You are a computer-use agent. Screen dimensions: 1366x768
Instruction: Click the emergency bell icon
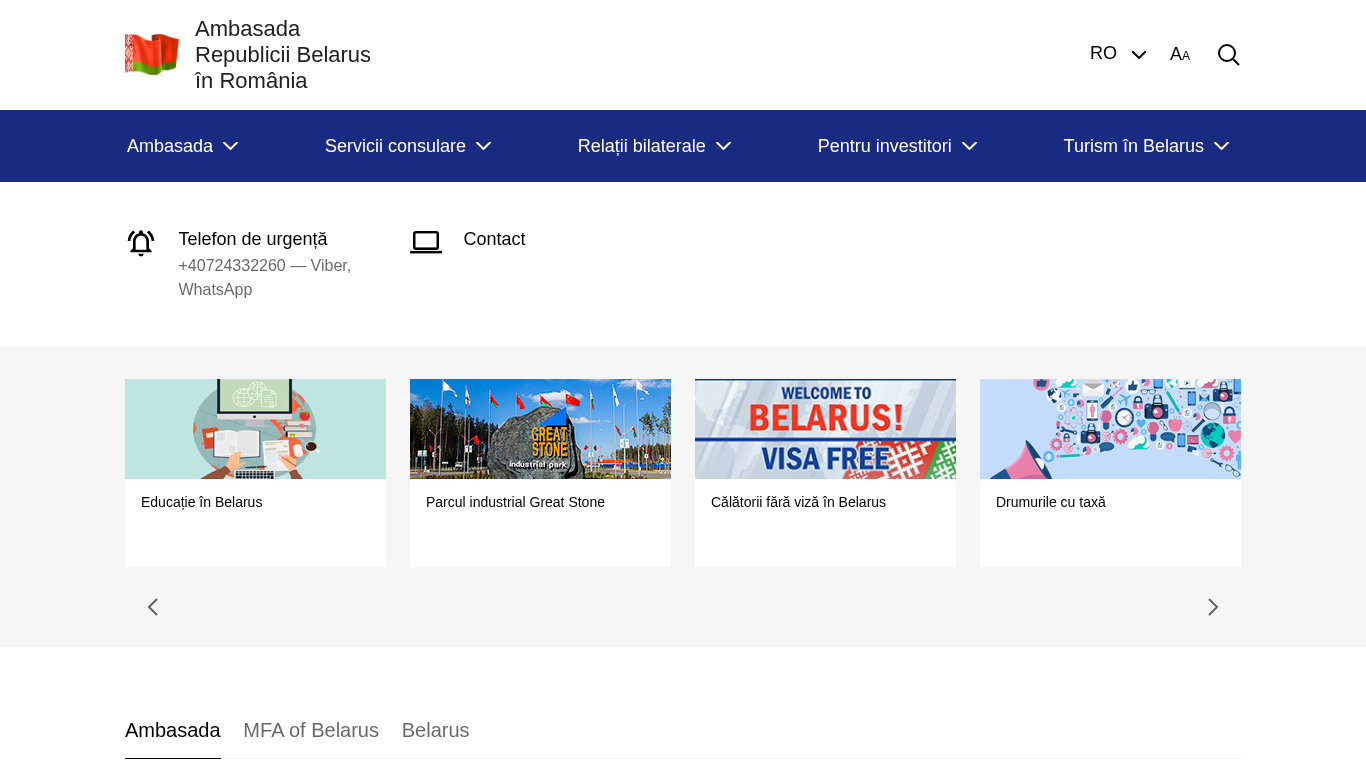click(x=141, y=243)
